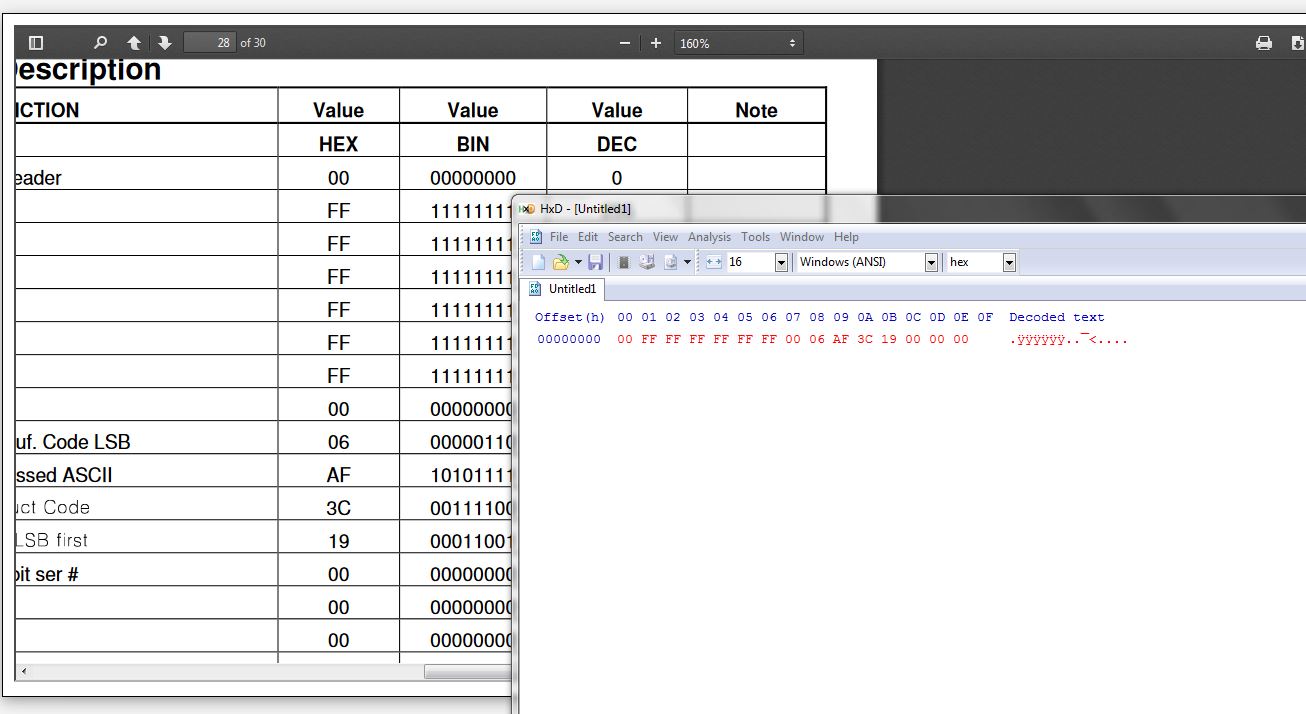Click the HxD open file icon
Screen dimensions: 1306x714
click(x=561, y=262)
